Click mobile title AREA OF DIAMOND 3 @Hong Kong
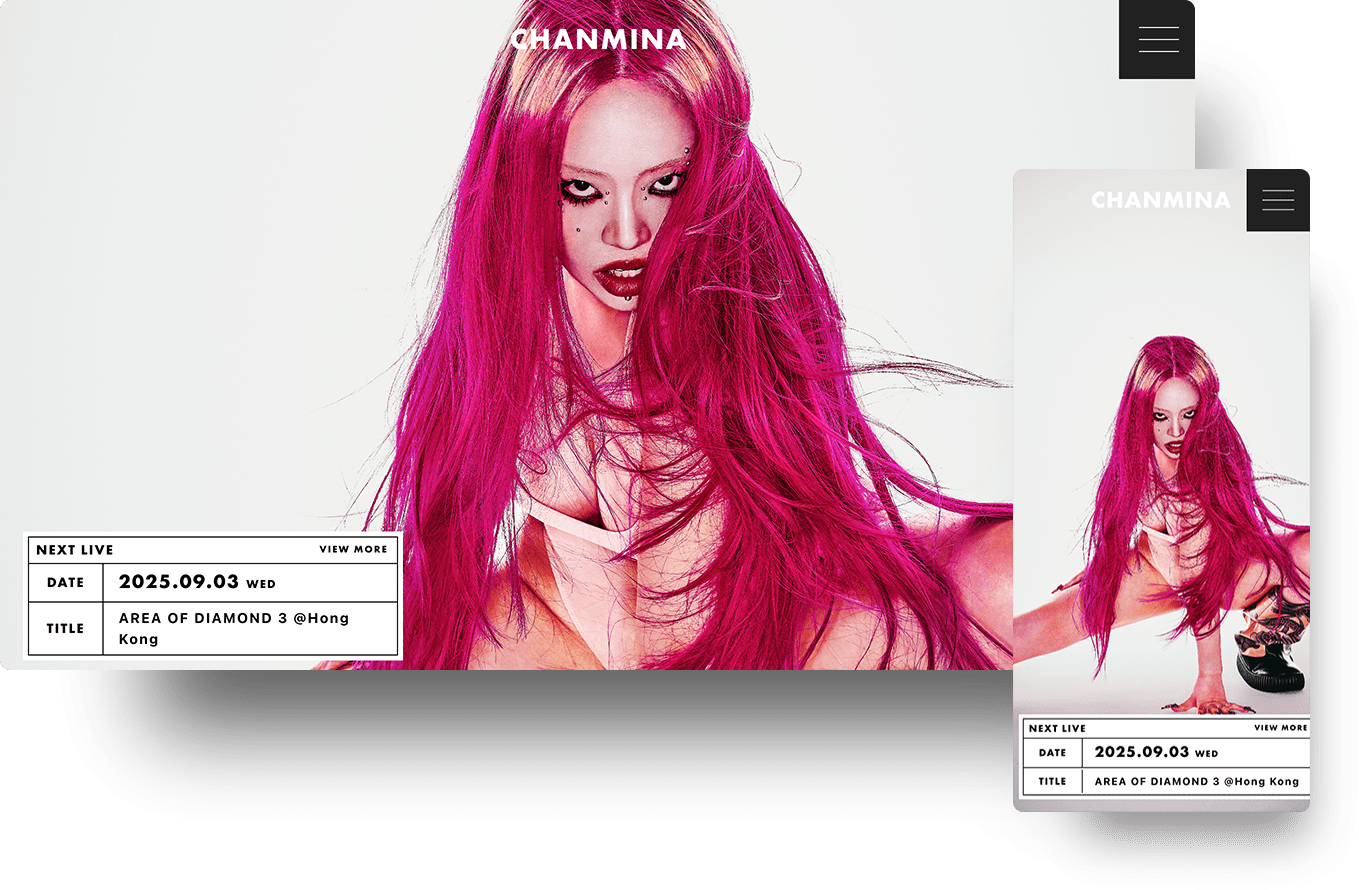This screenshot has width=1359, height=890. coord(1197,781)
